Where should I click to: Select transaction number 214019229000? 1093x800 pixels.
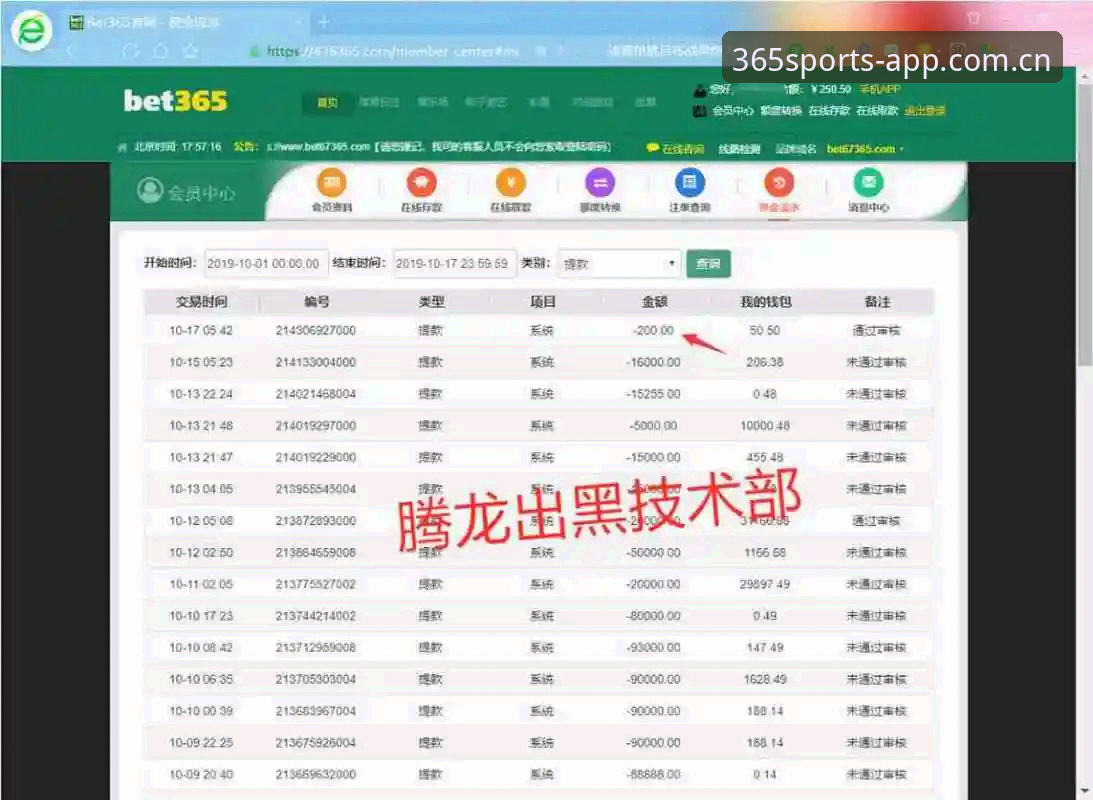pyautogui.click(x=316, y=457)
